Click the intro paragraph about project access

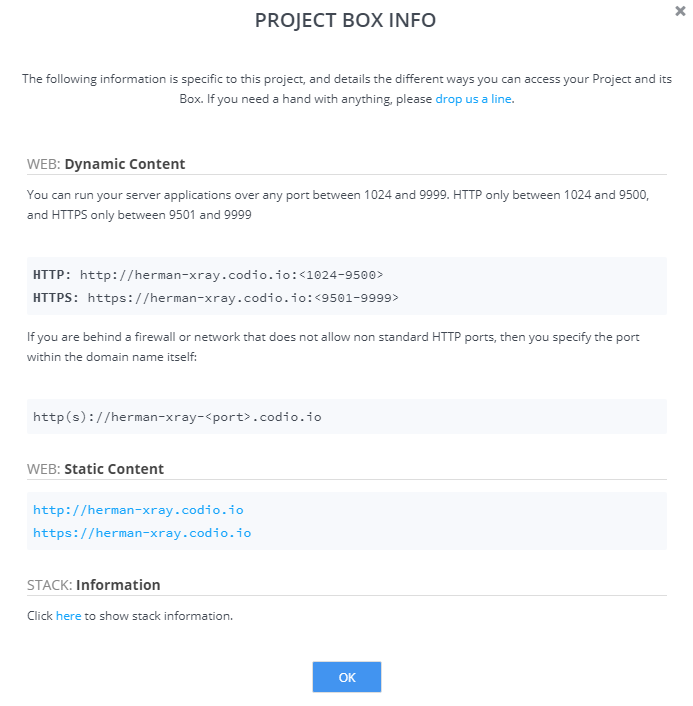[x=347, y=89]
